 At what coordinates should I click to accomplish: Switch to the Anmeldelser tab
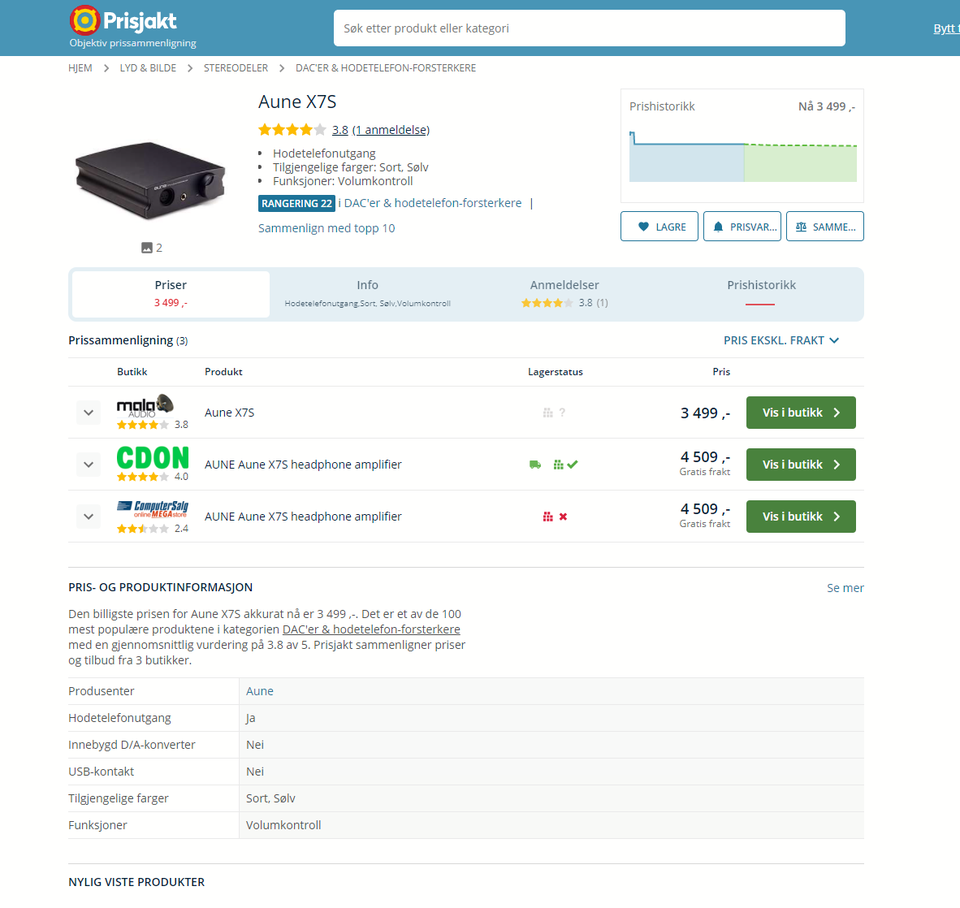click(564, 294)
